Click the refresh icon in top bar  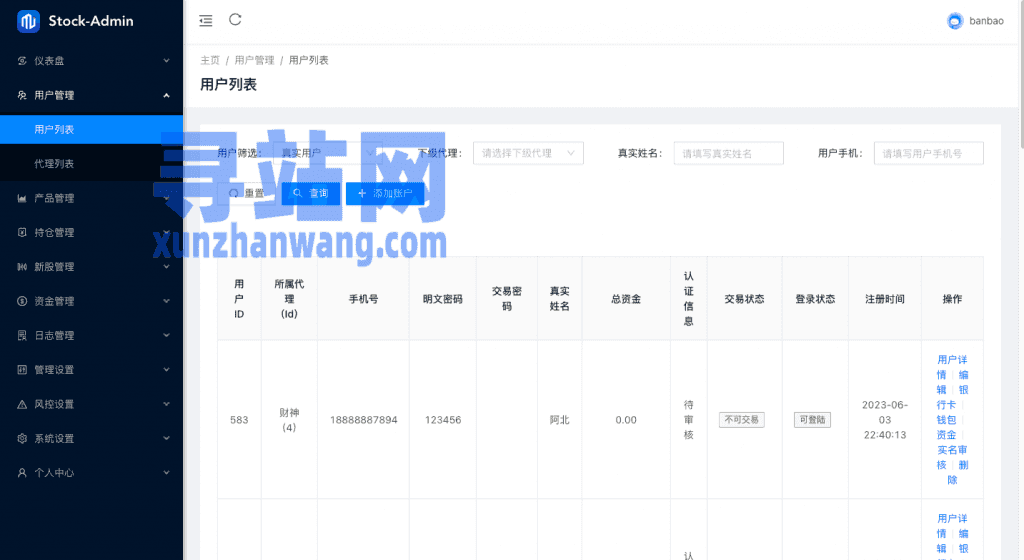235,20
